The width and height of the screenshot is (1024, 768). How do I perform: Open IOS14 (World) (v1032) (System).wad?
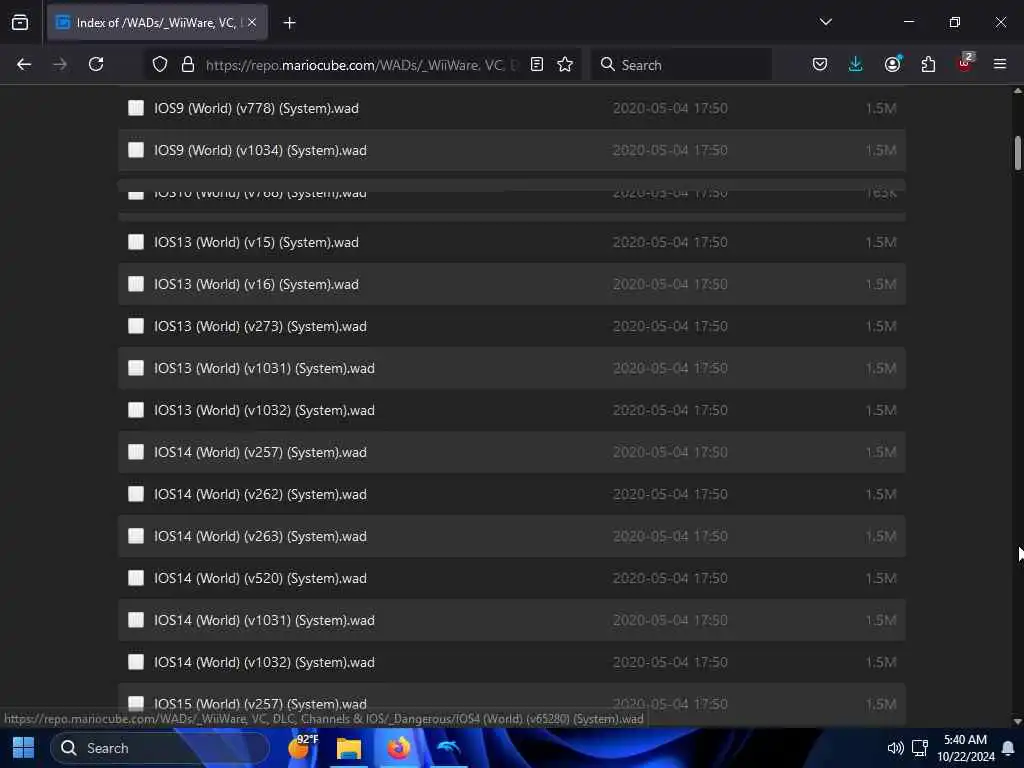264,662
